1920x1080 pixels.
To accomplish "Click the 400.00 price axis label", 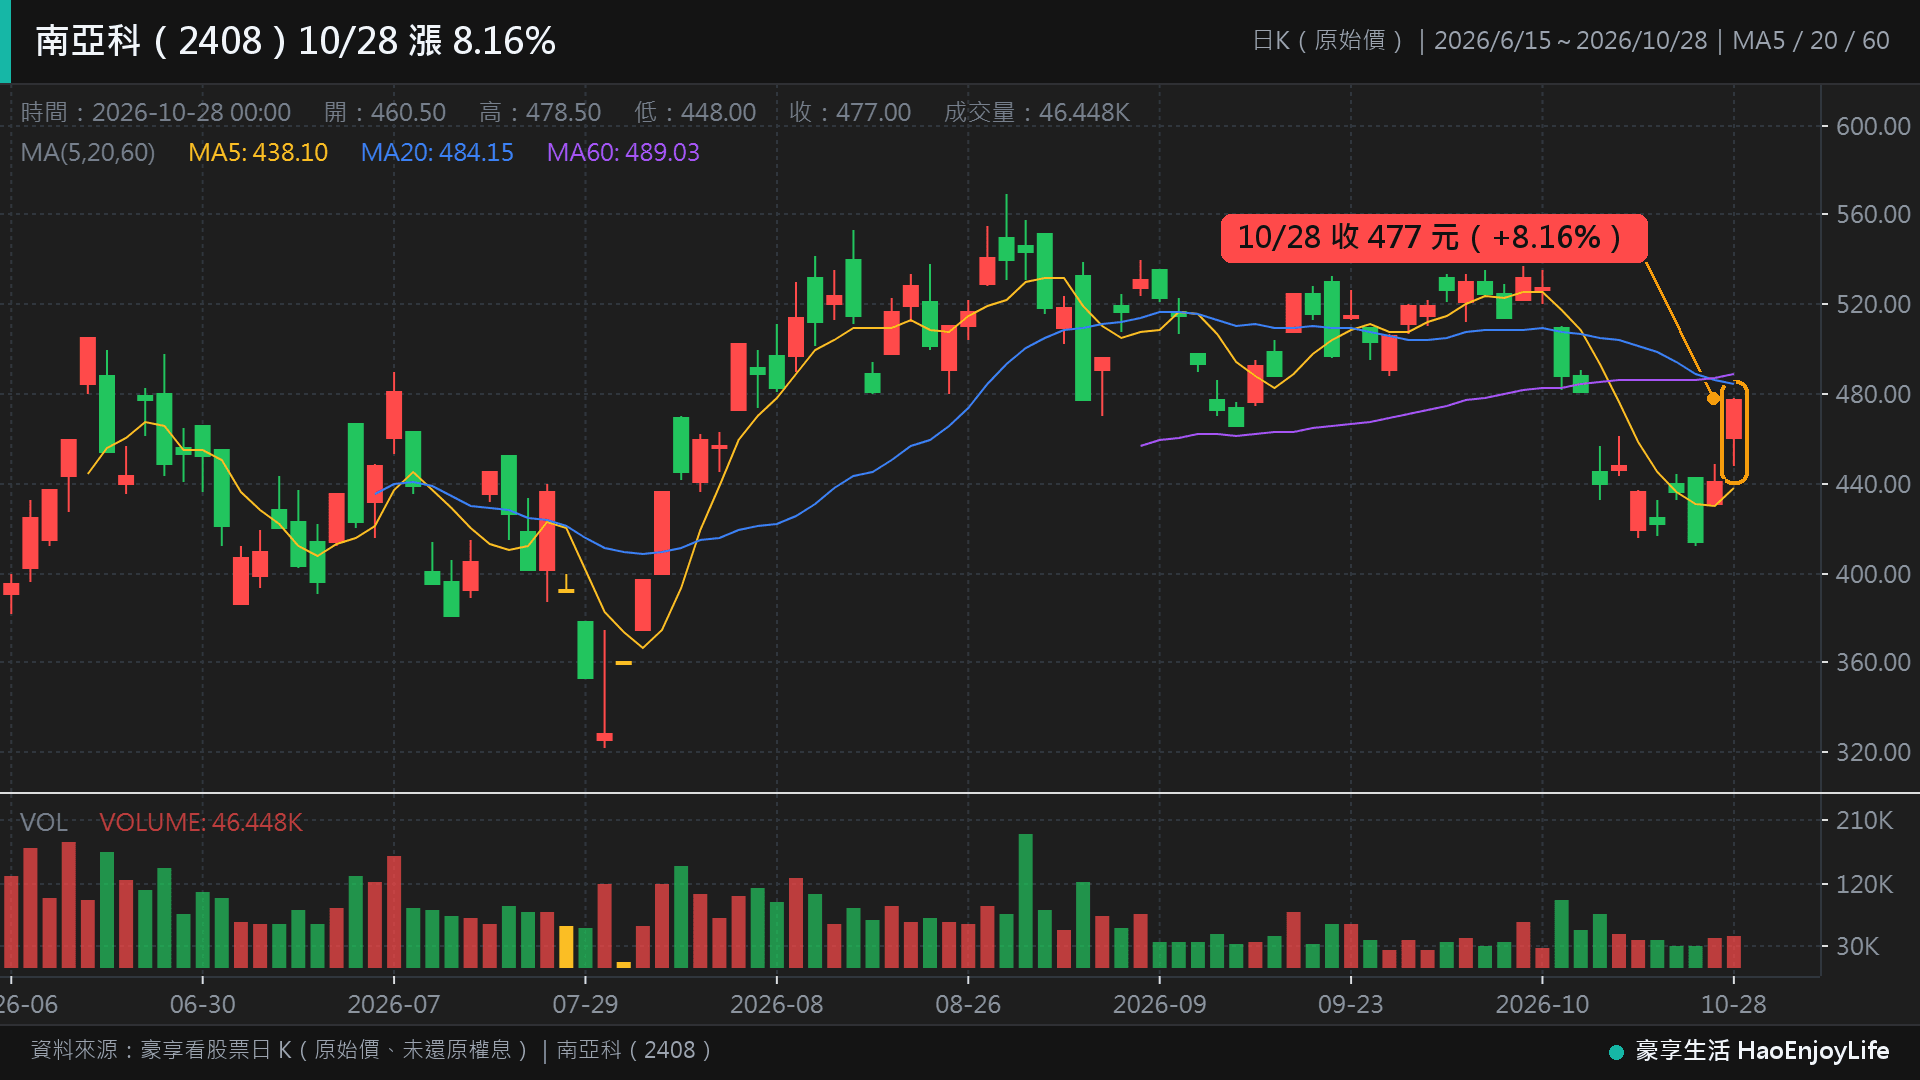I will tap(1873, 574).
